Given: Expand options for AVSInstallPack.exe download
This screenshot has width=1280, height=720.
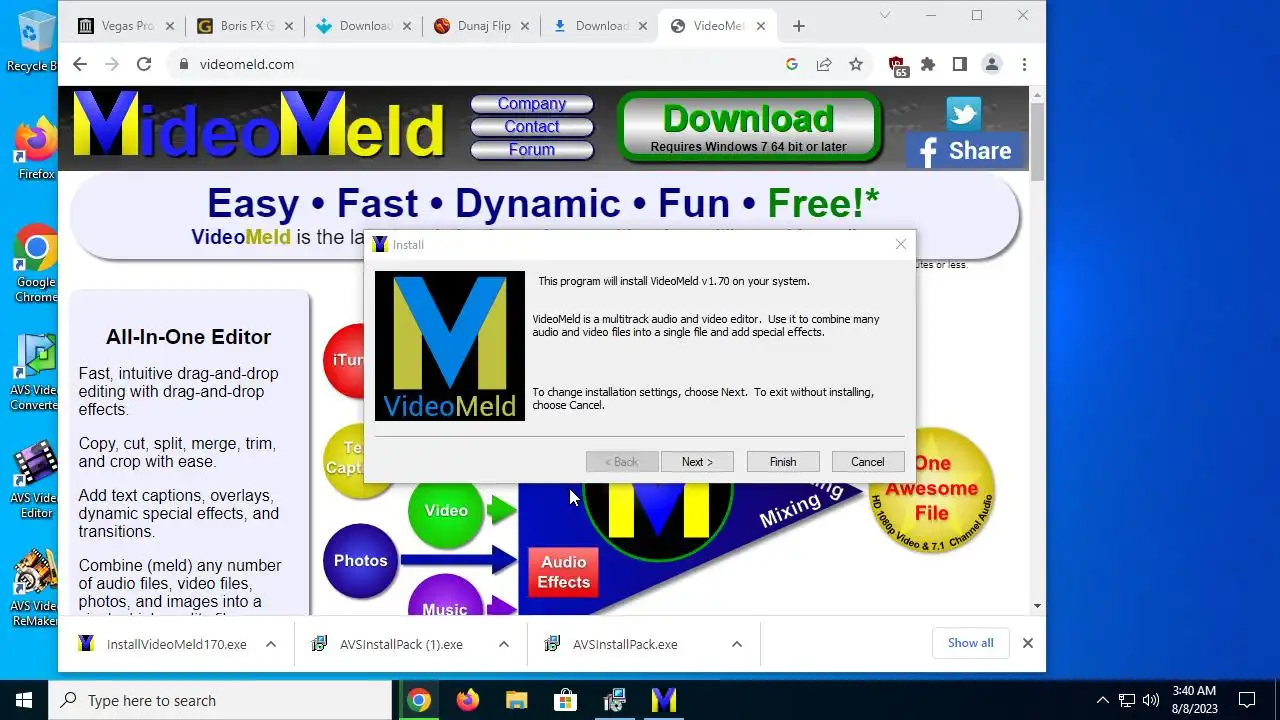Looking at the screenshot, I should [737, 644].
